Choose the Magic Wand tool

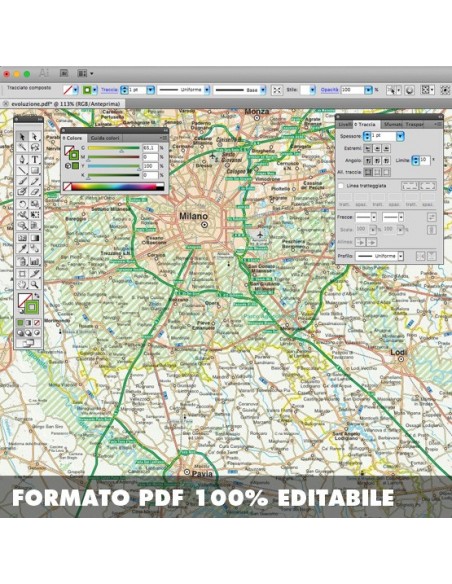pyautogui.click(x=22, y=147)
